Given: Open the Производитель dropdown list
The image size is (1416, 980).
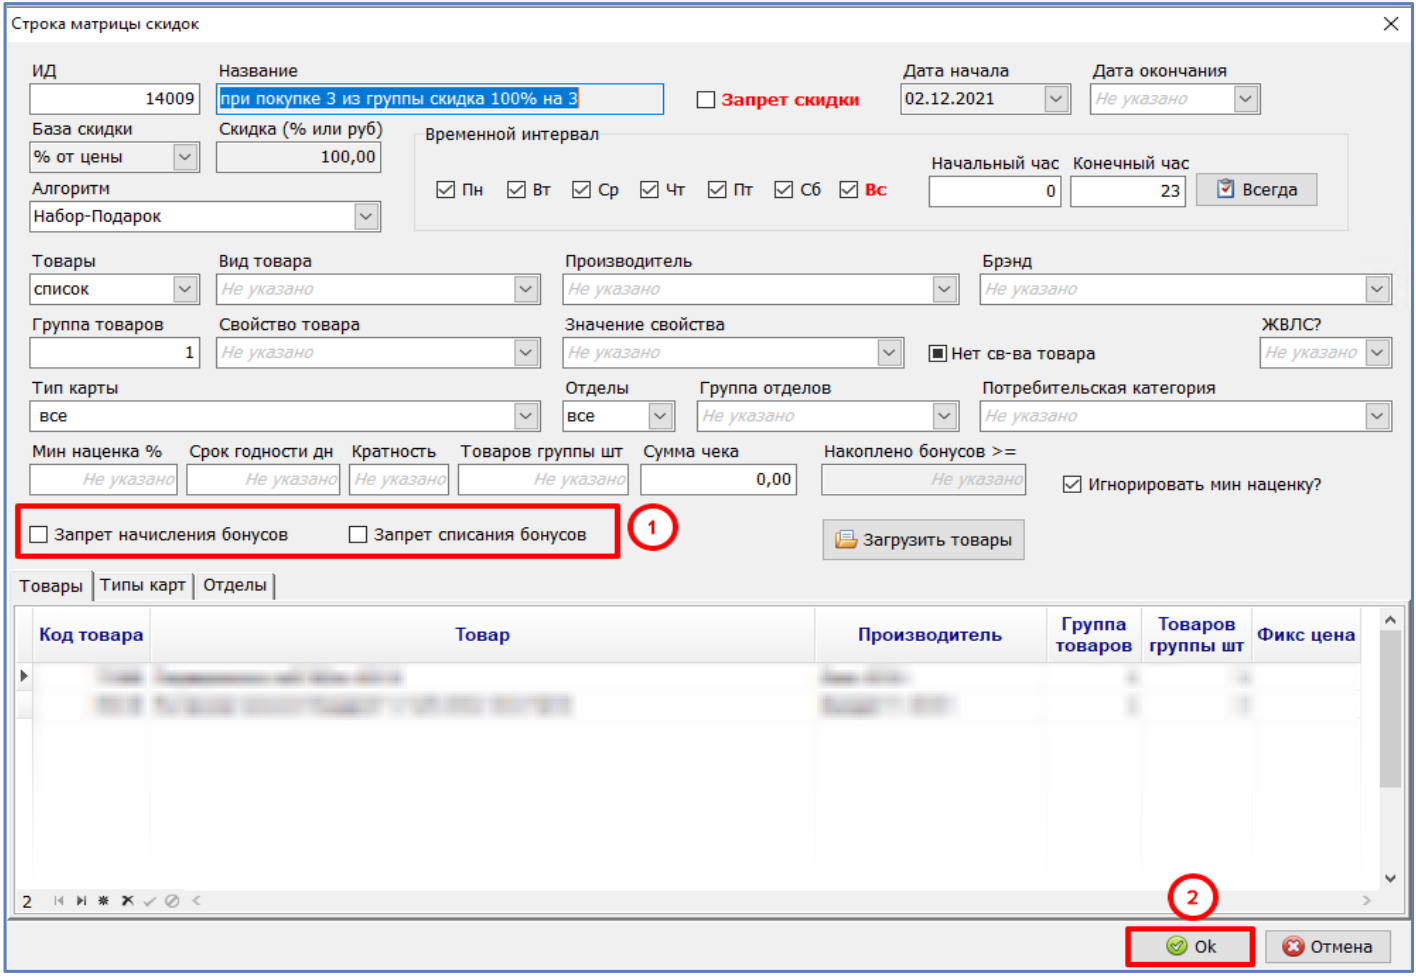Looking at the screenshot, I should pyautogui.click(x=944, y=289).
